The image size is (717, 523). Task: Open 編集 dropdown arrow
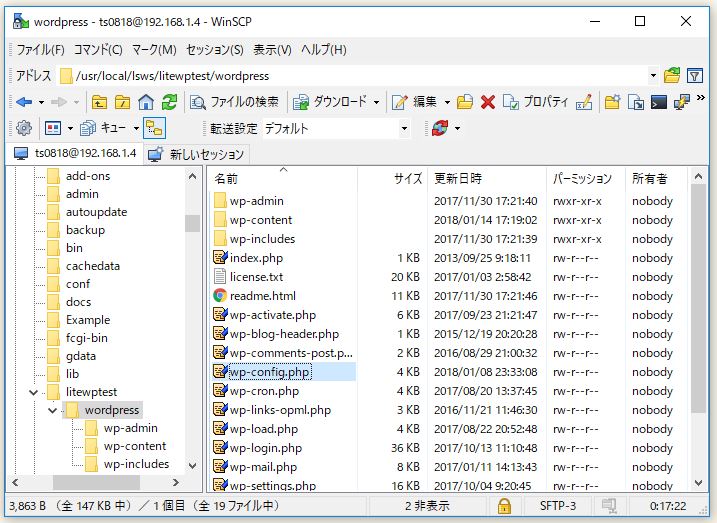[x=447, y=102]
